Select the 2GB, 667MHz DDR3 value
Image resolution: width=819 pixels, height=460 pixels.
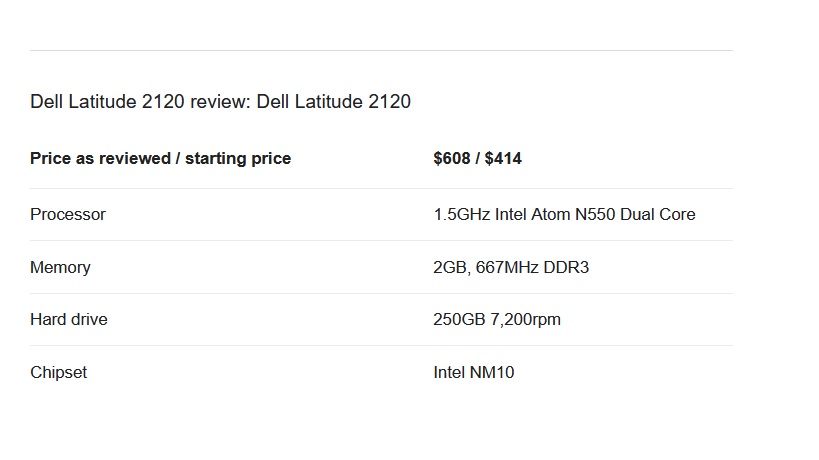pyautogui.click(x=511, y=267)
